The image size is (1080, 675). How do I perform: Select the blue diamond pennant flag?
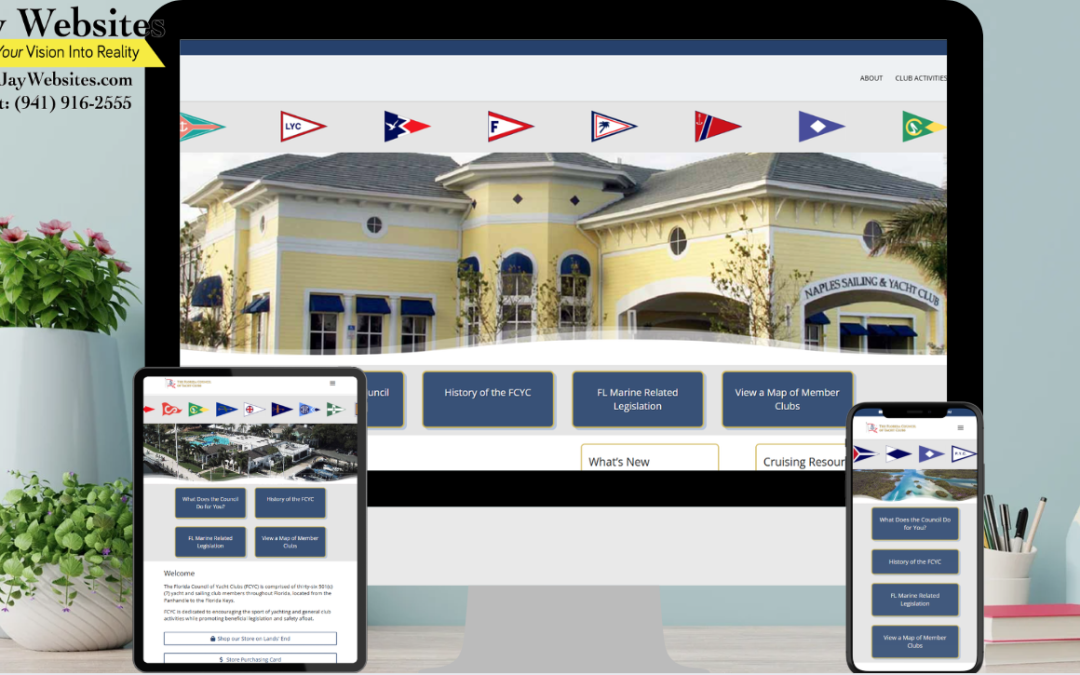coord(820,126)
